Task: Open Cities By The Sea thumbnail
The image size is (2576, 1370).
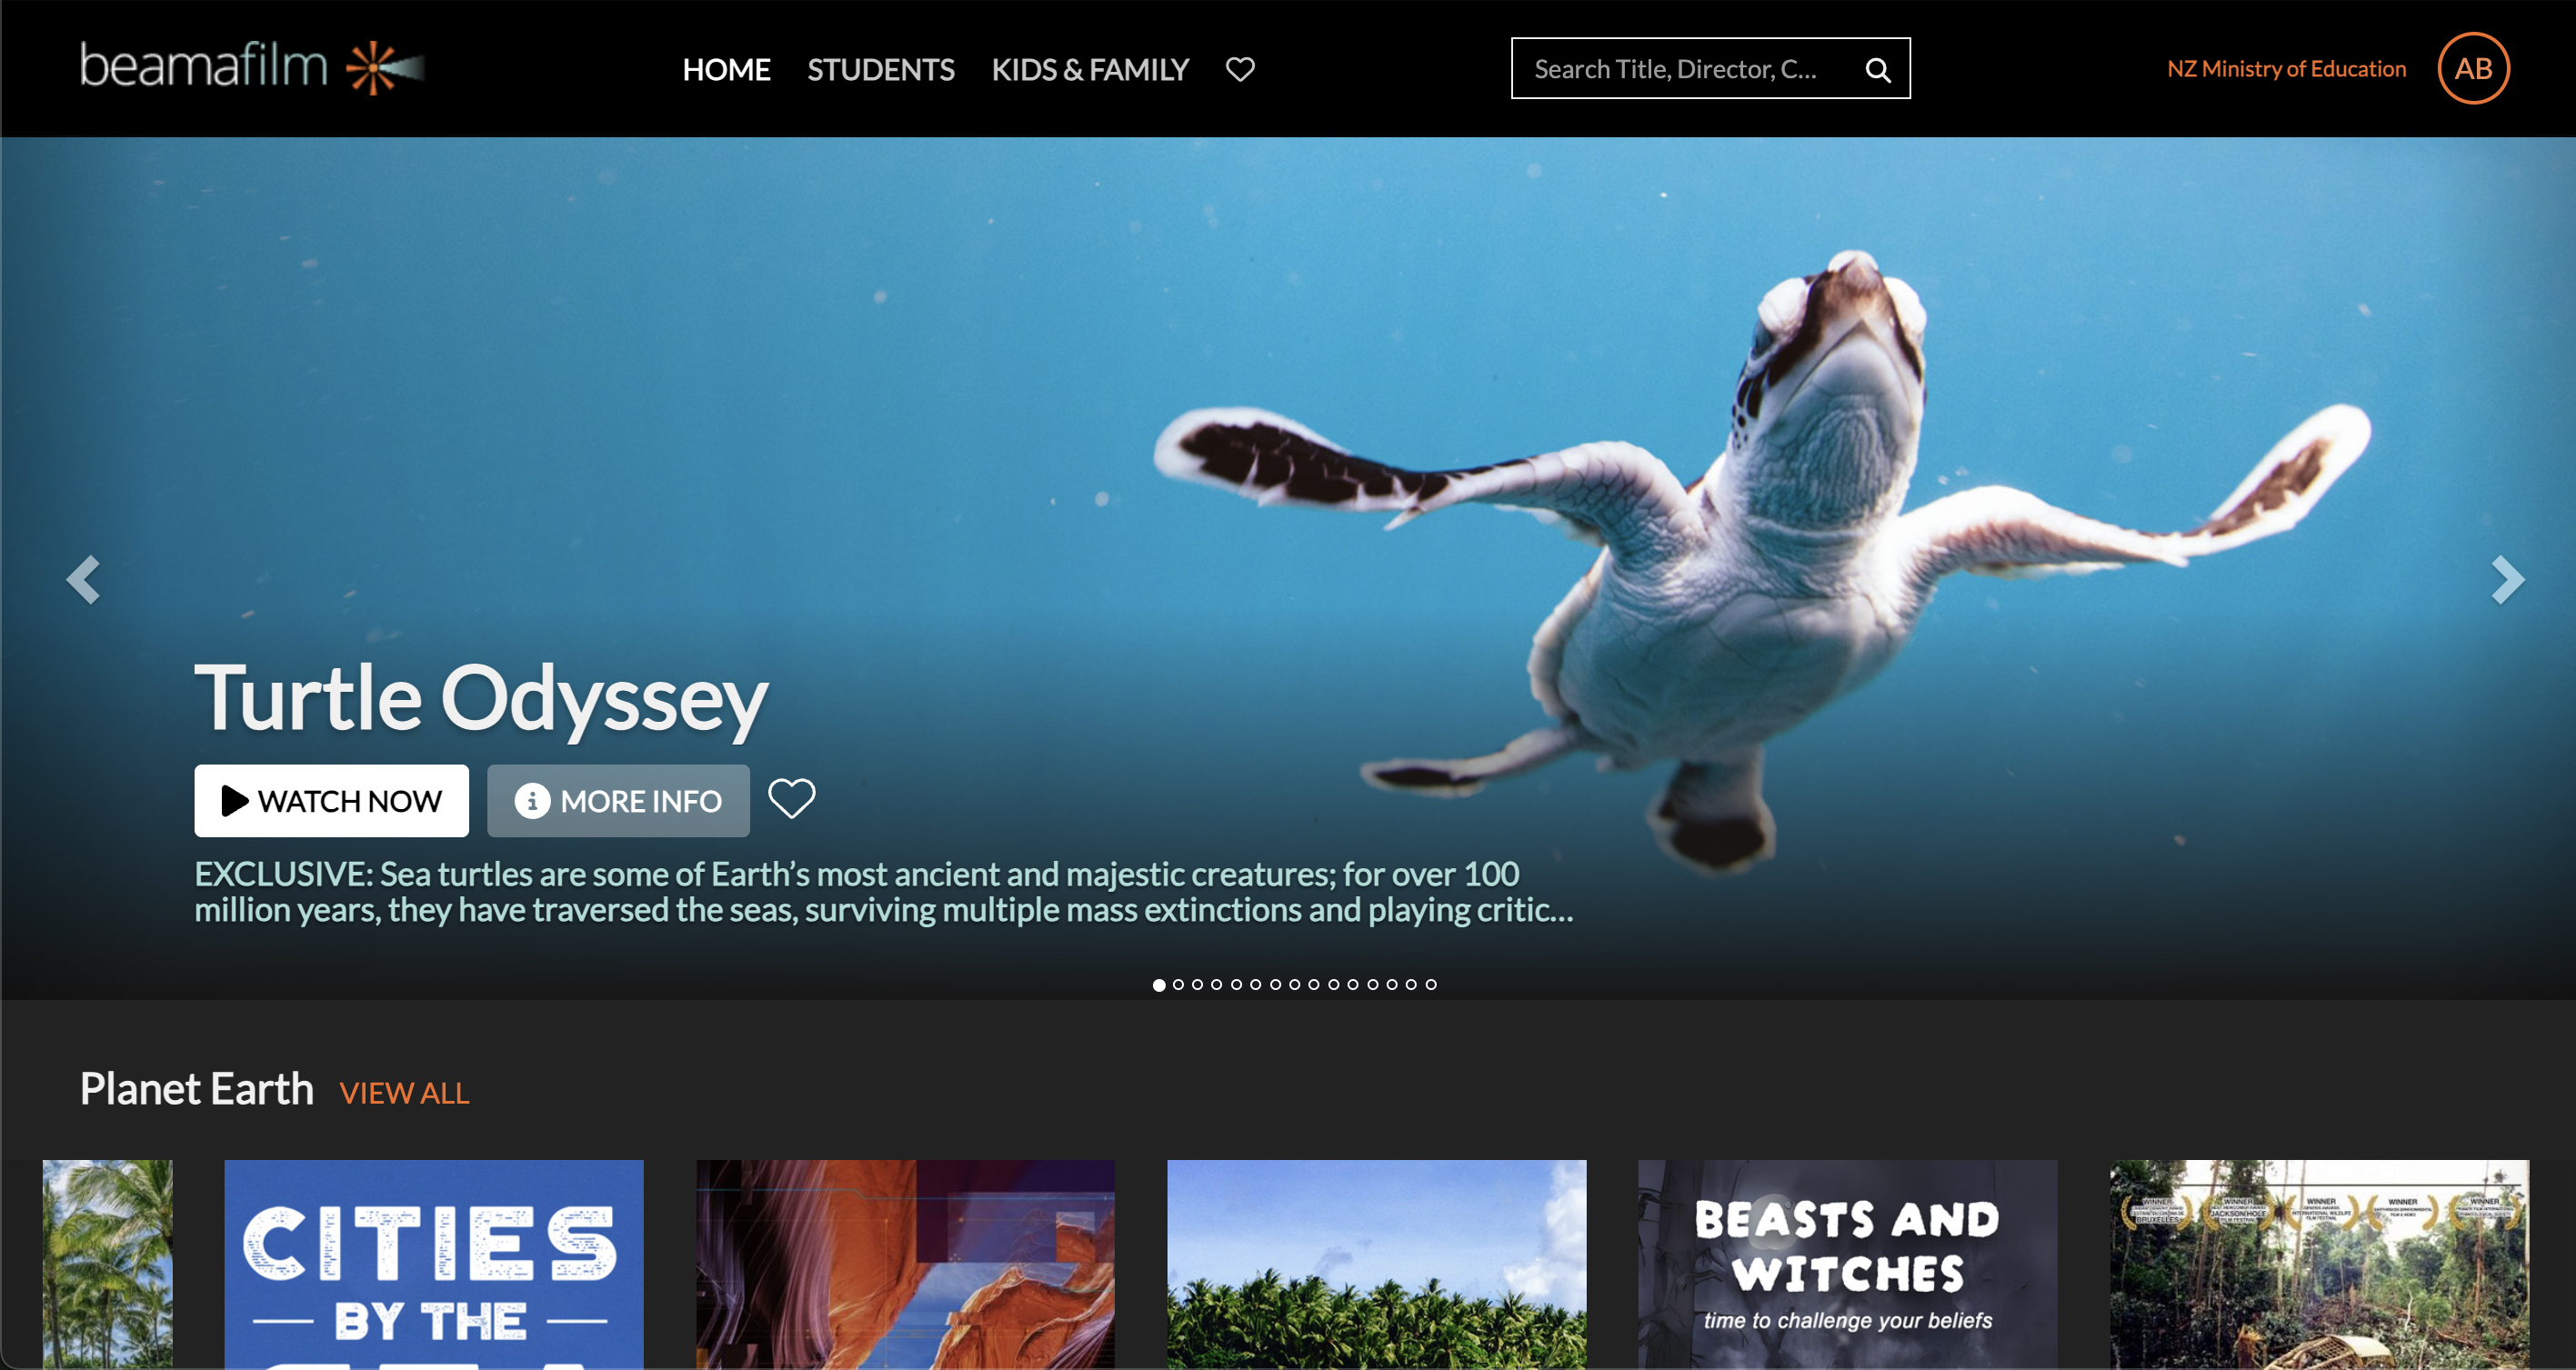Action: (434, 1264)
